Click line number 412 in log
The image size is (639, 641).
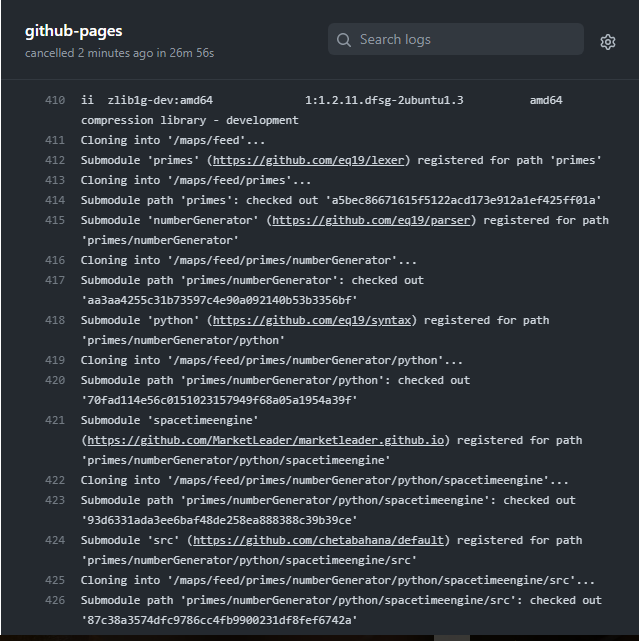pos(55,160)
